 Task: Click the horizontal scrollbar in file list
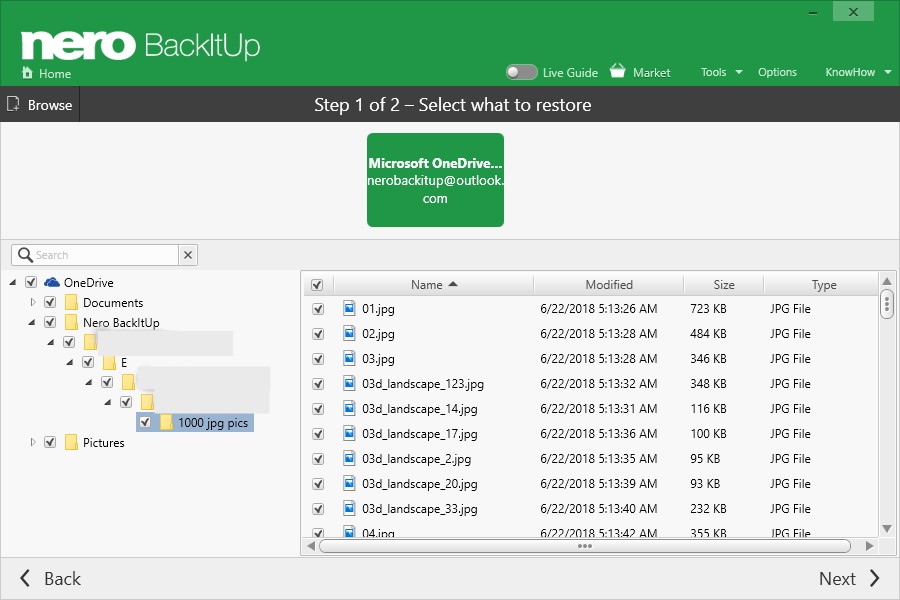585,546
